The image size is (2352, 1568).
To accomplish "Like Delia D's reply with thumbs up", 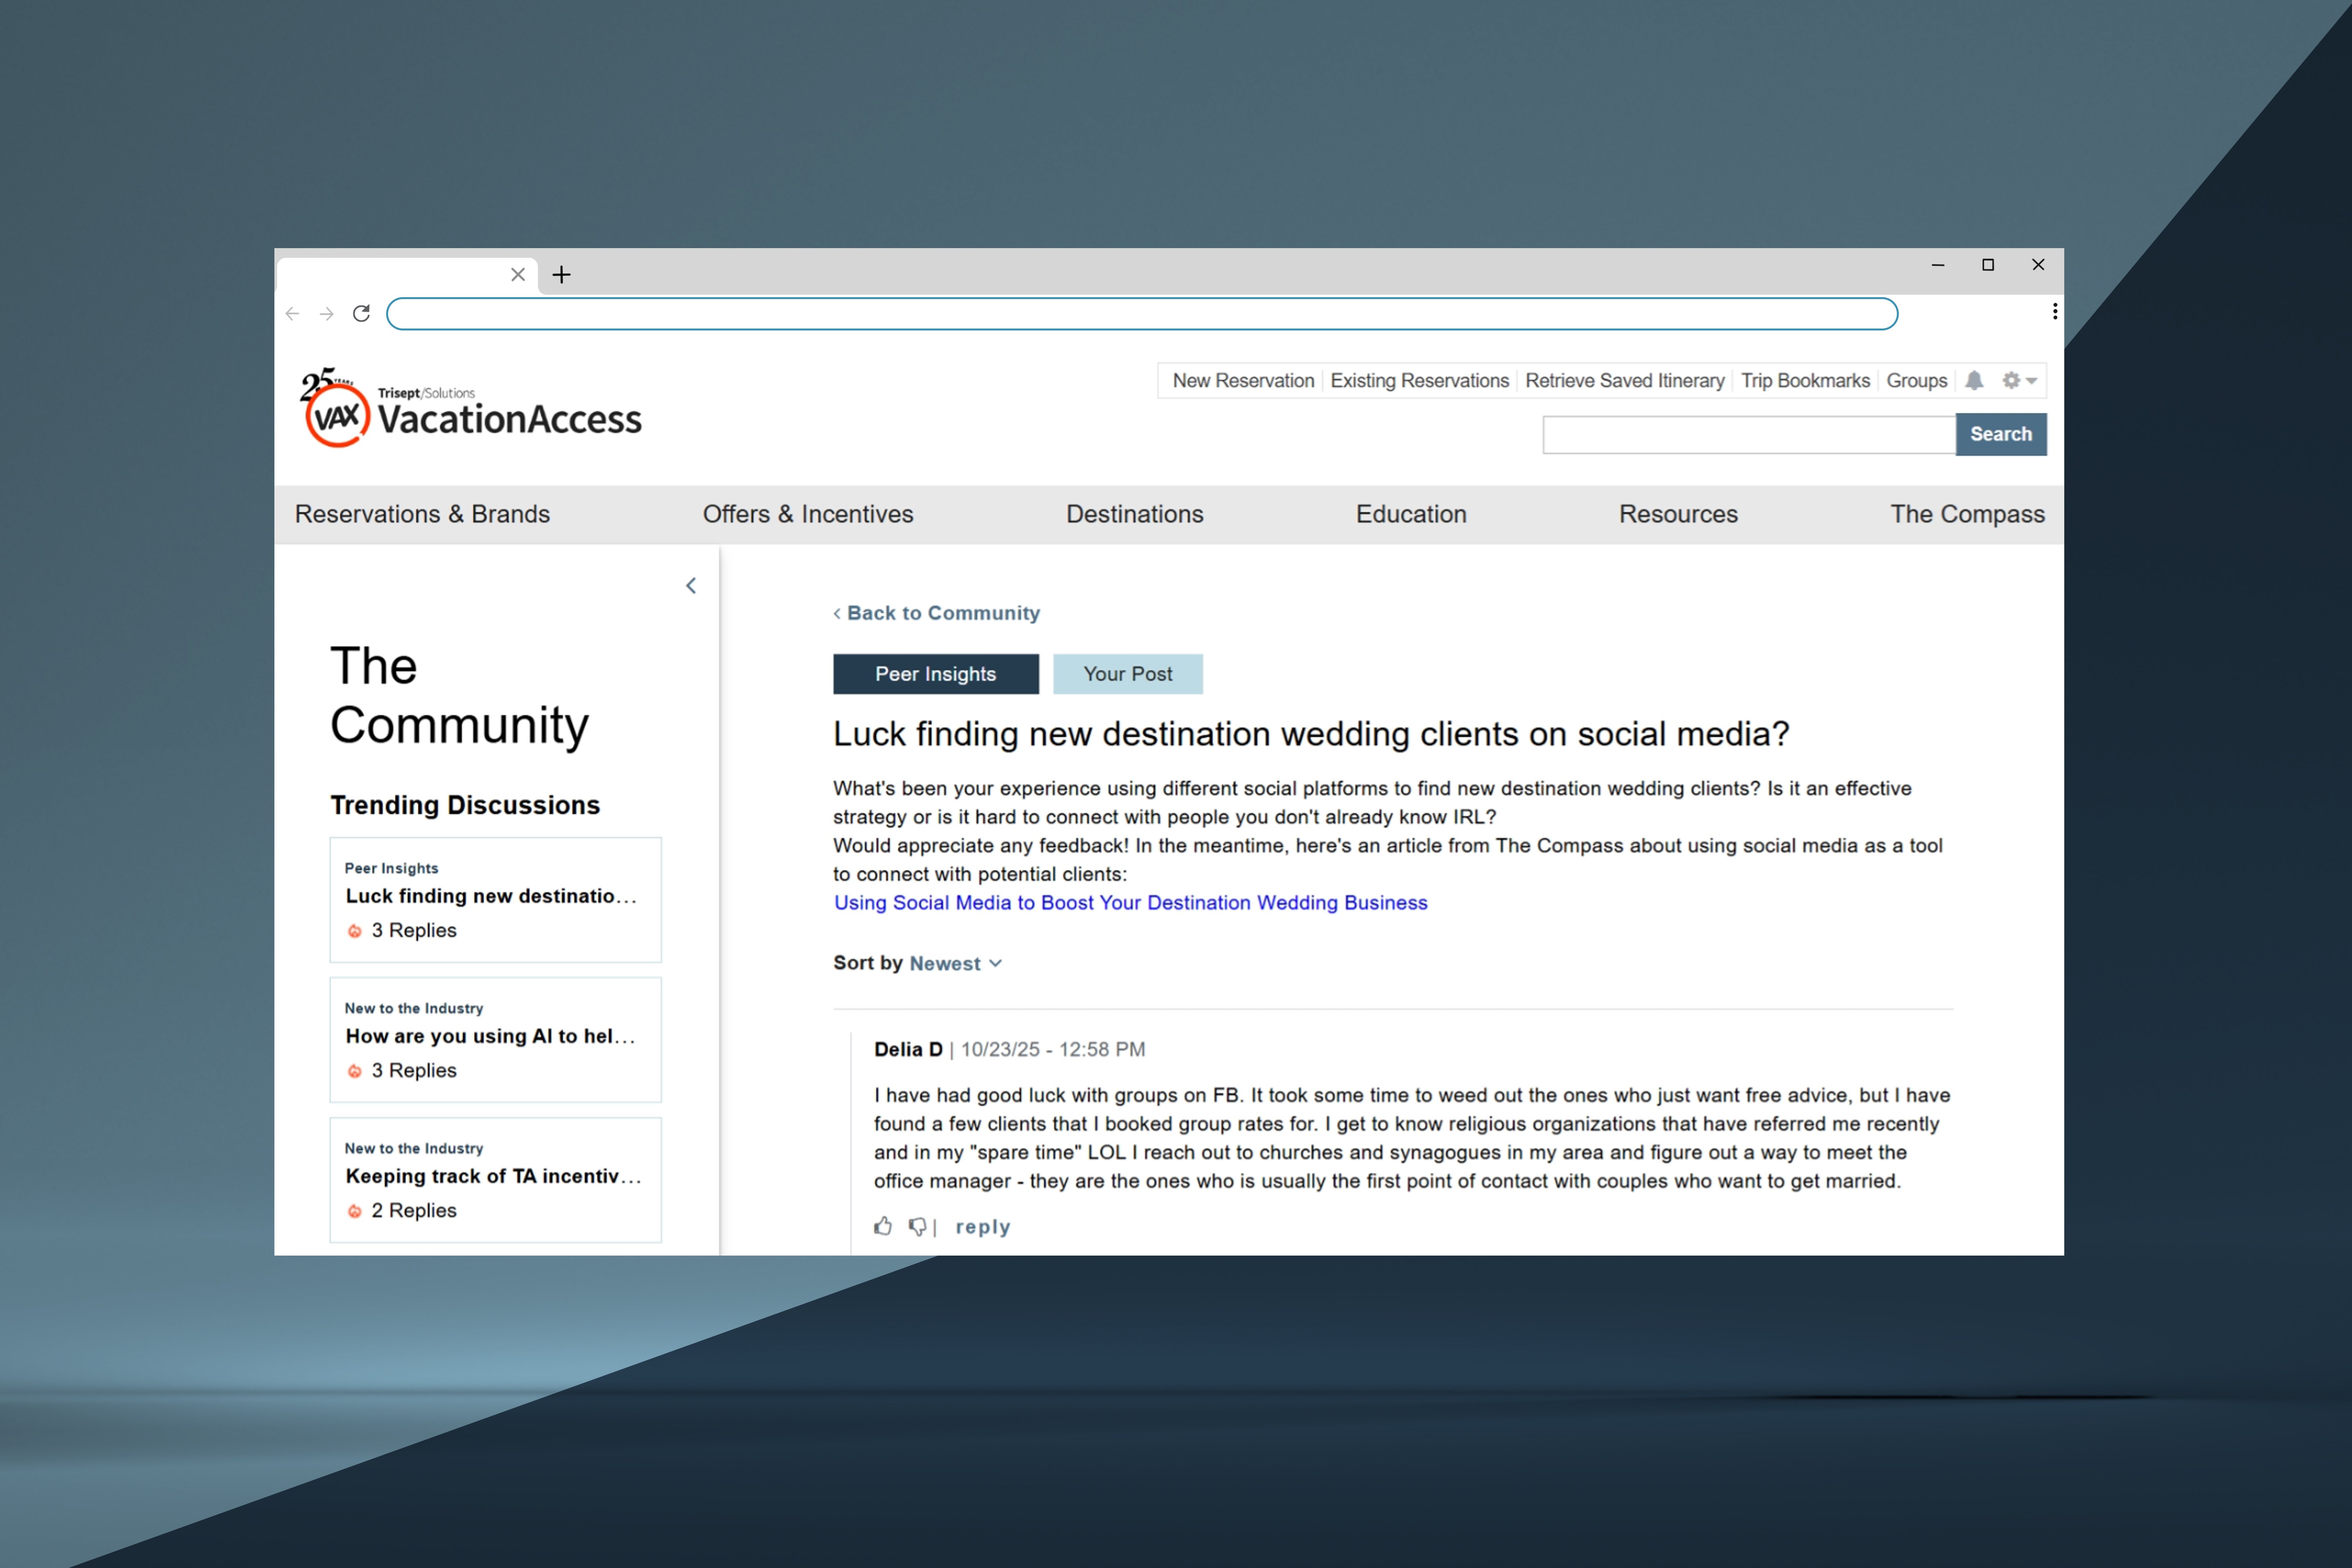I will tap(883, 1226).
